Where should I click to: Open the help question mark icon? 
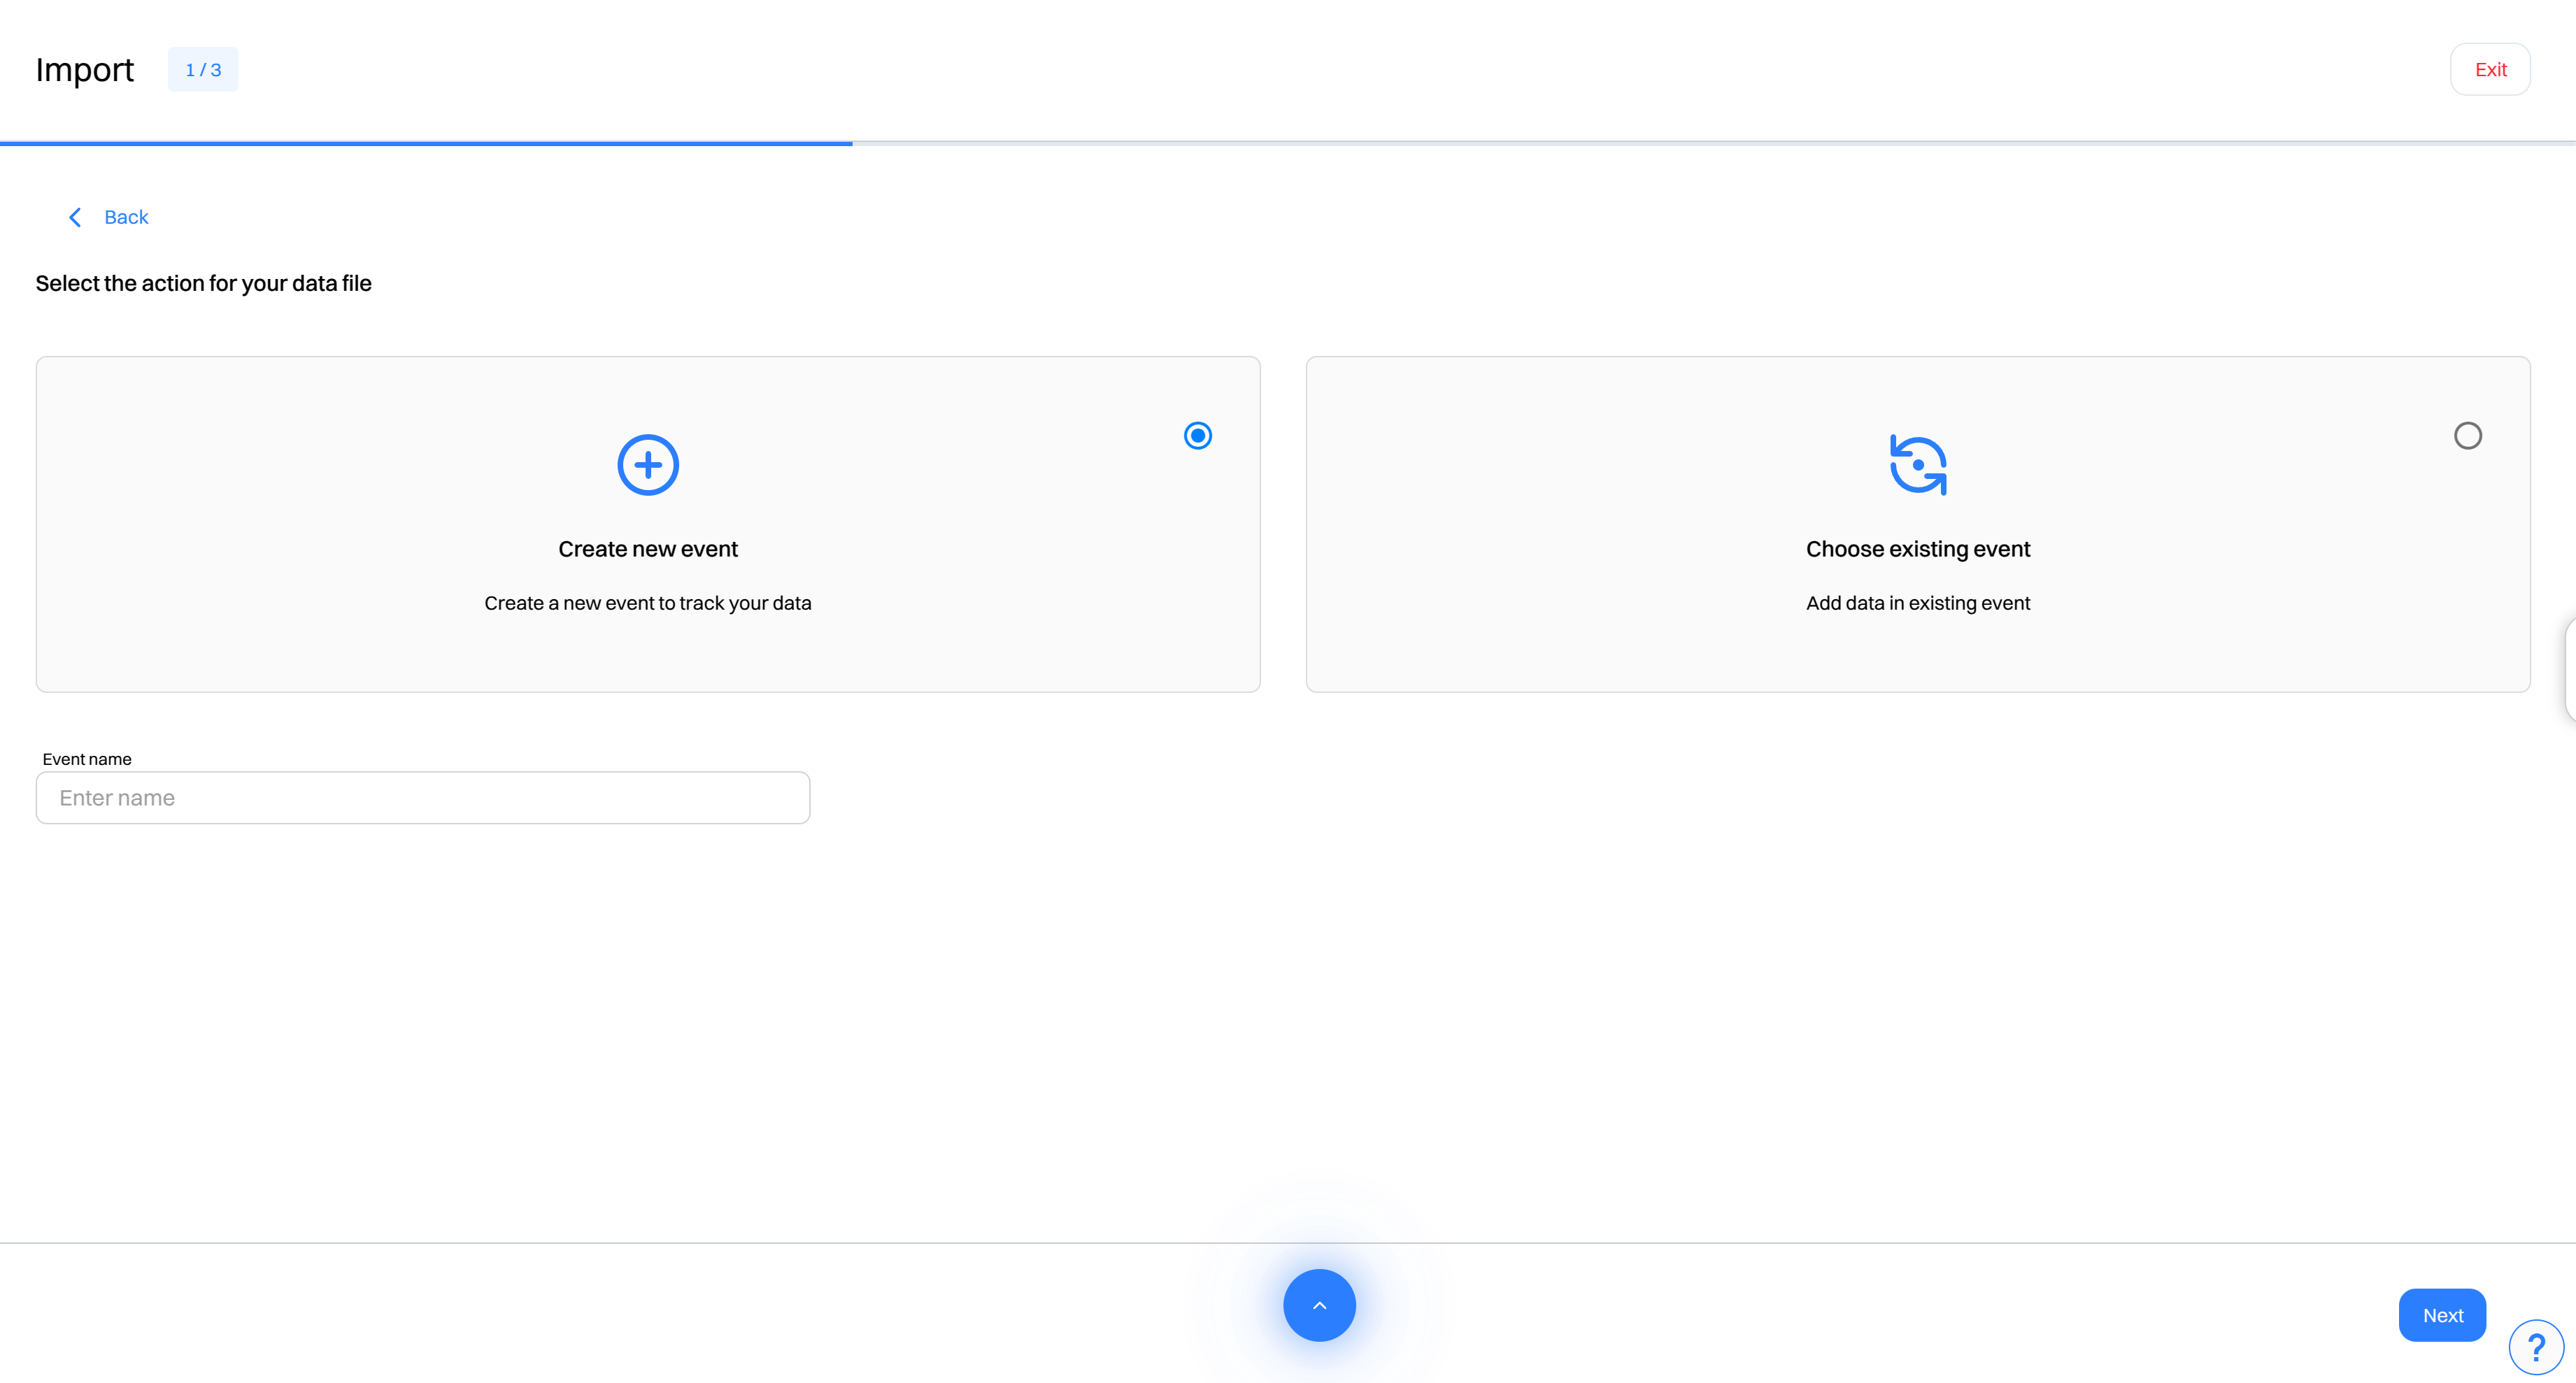tap(2536, 1347)
